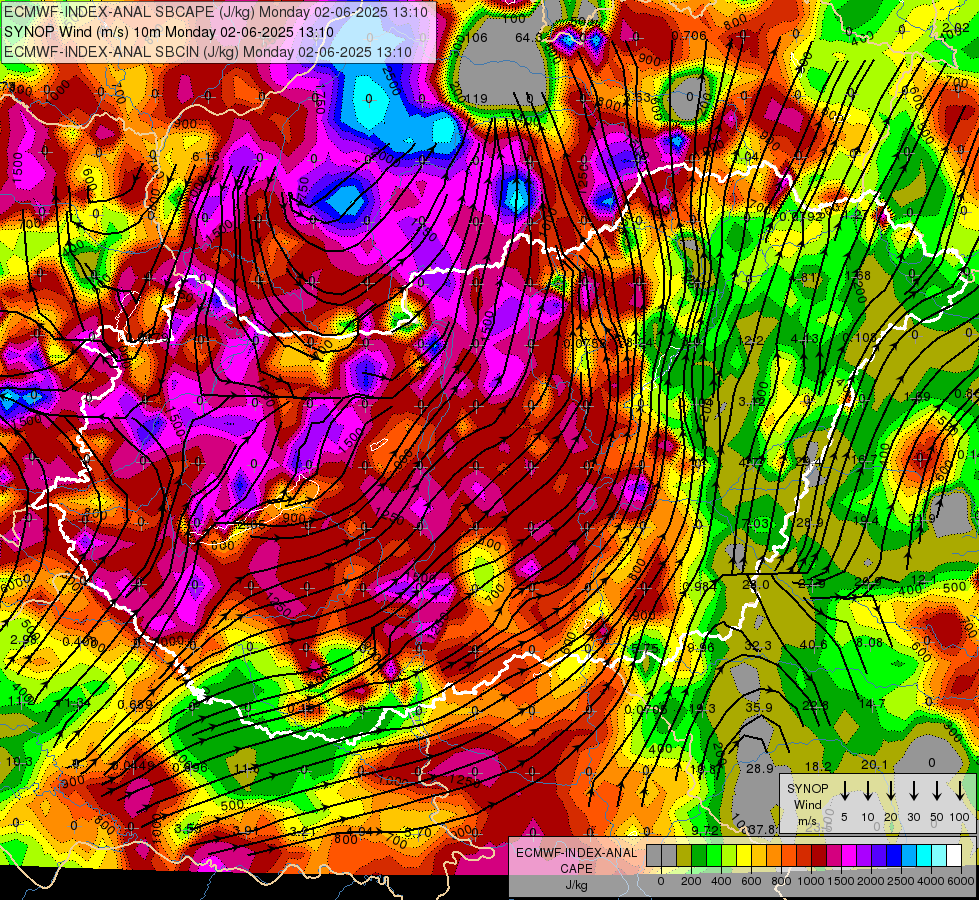Screen dimensions: 979x900
Task: Click the 29.4 value on the map
Action: [x=809, y=462]
